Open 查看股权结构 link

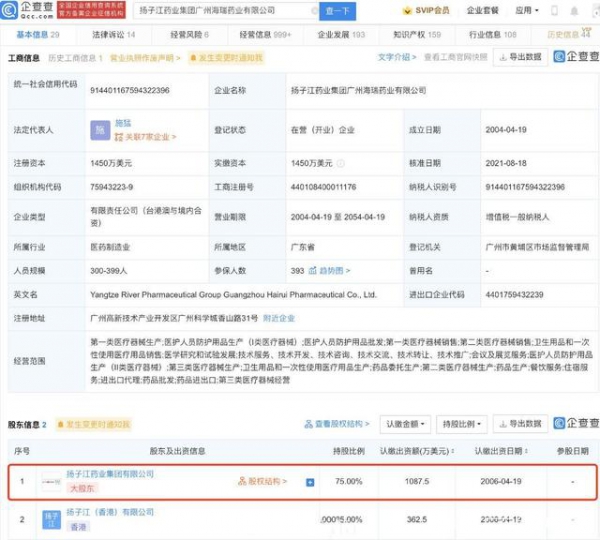[337, 424]
